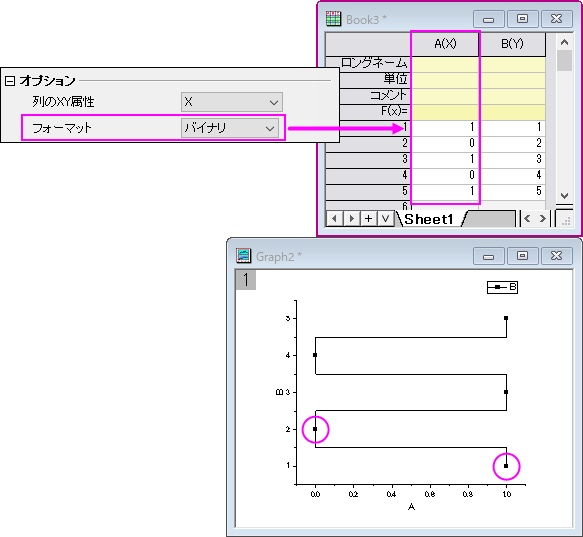
Task: Collapse the オプション section
Action: click(x=10, y=81)
